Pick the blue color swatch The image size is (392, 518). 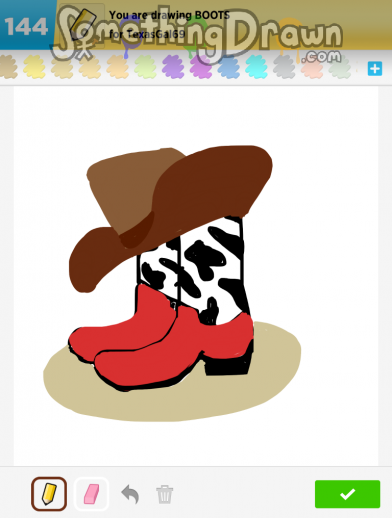click(229, 67)
